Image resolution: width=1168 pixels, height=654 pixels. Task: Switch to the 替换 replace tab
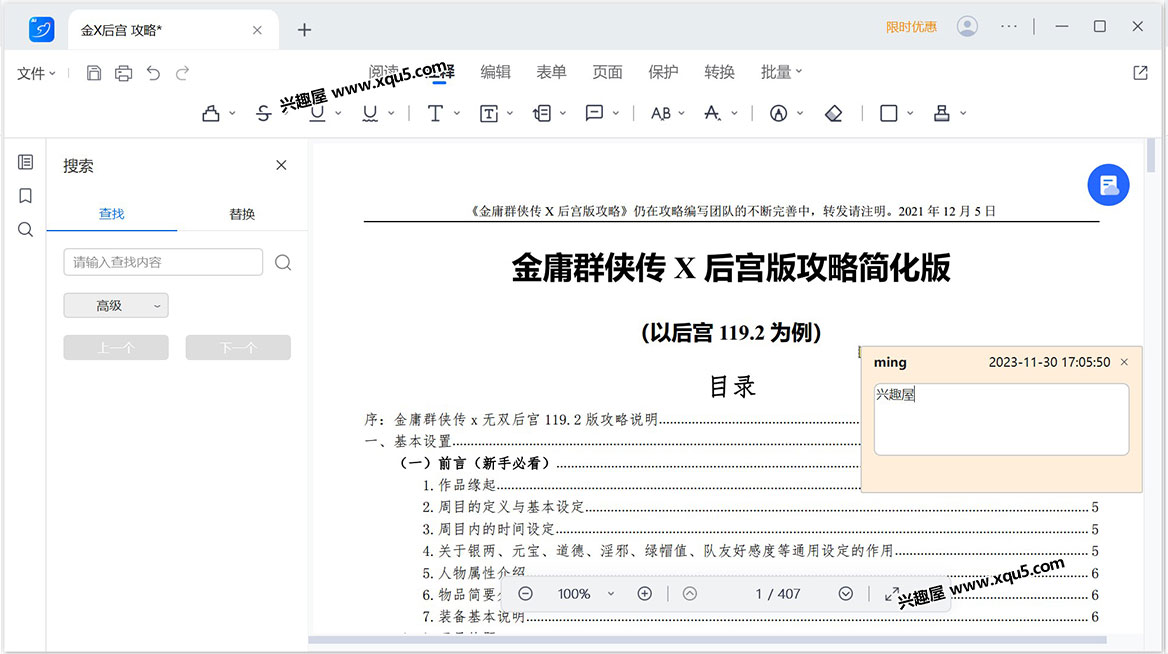click(242, 214)
